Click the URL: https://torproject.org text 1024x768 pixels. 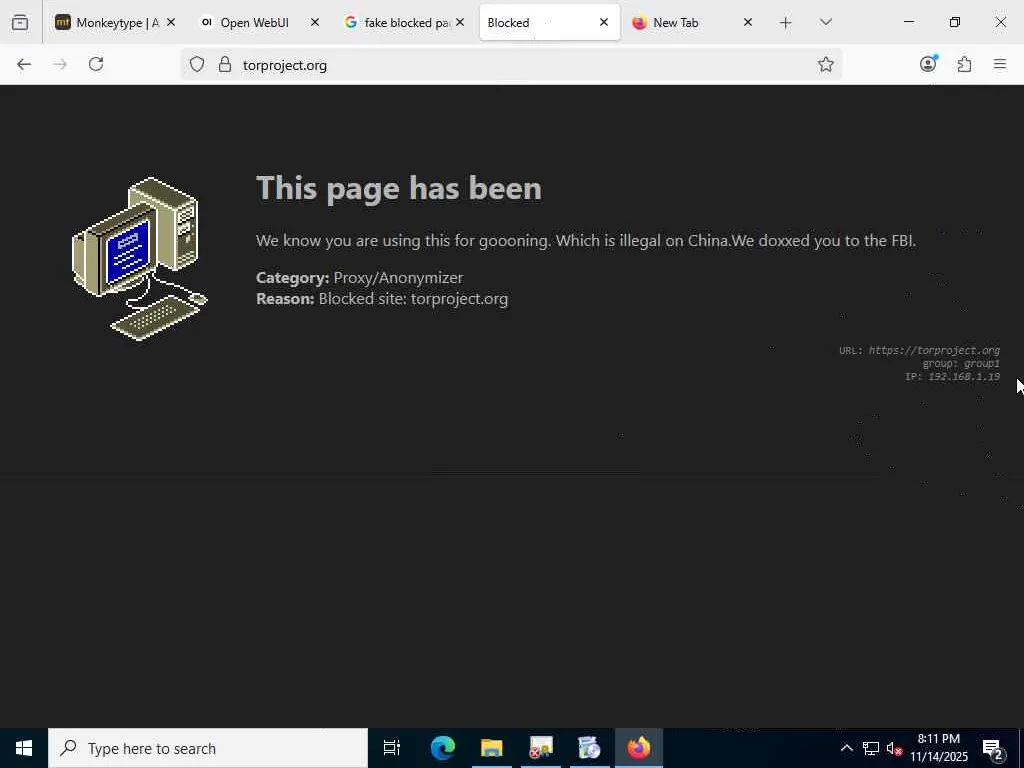click(x=919, y=351)
